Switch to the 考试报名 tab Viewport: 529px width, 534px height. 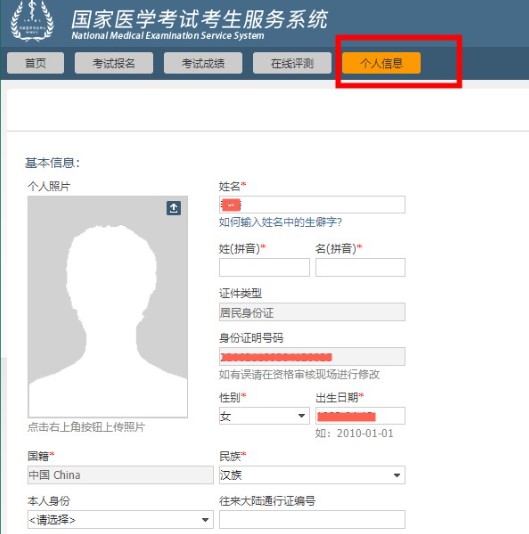coord(114,63)
